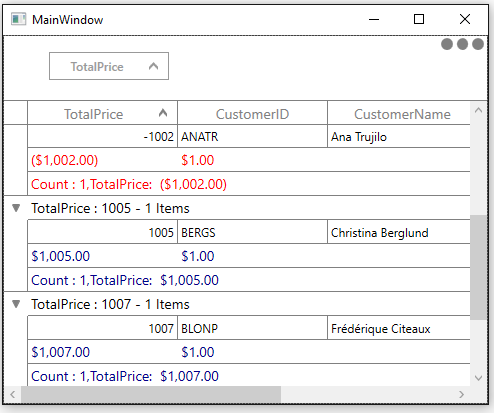Select the Frédérique Citeaux name cell
The image size is (494, 413).
coord(399,328)
